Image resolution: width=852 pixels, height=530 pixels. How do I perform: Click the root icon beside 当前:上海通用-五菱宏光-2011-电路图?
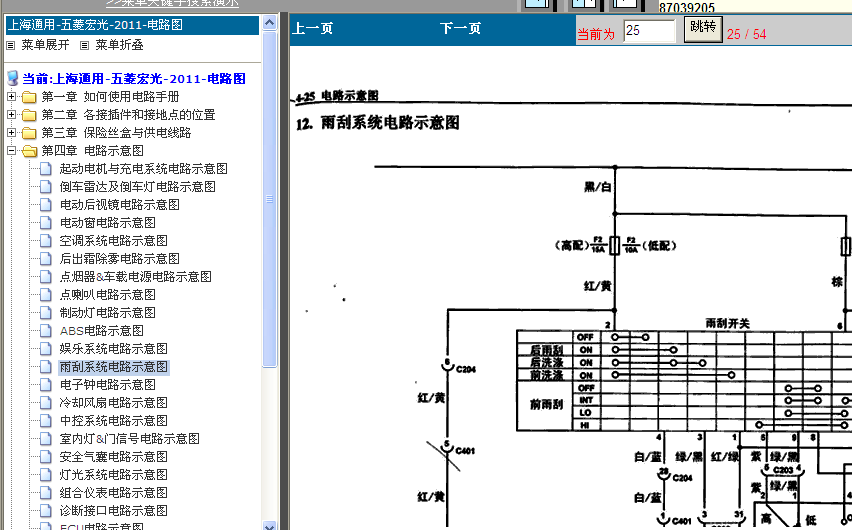pyautogui.click(x=13, y=78)
